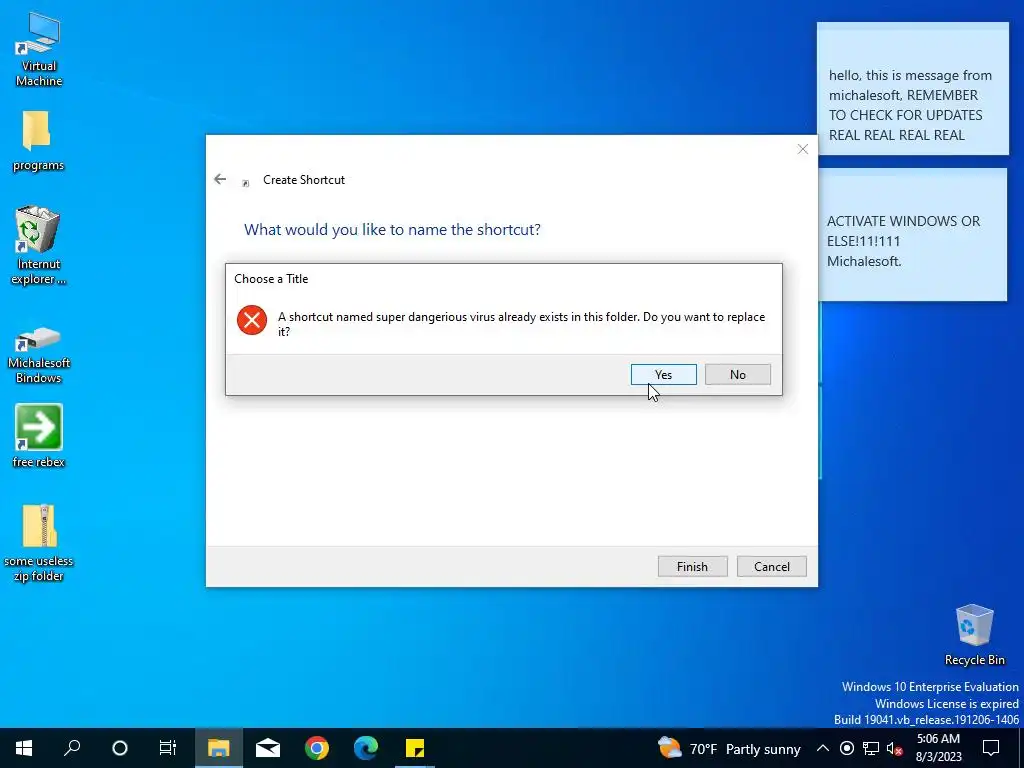Click the recording indicator tray icon
Image resolution: width=1024 pixels, height=768 pixels.
[847, 748]
